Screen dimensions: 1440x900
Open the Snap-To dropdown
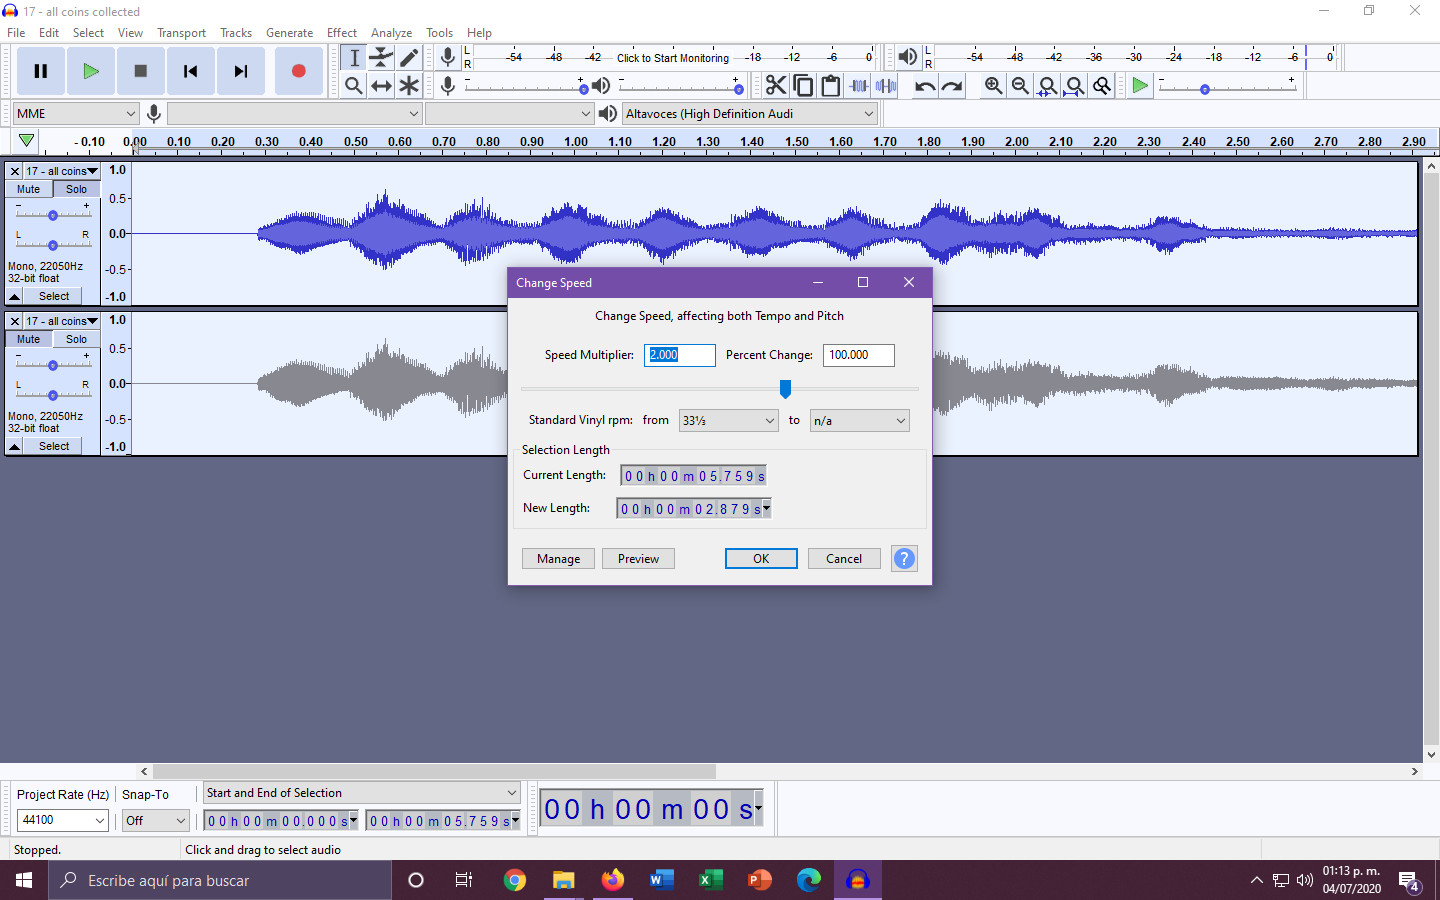(155, 819)
